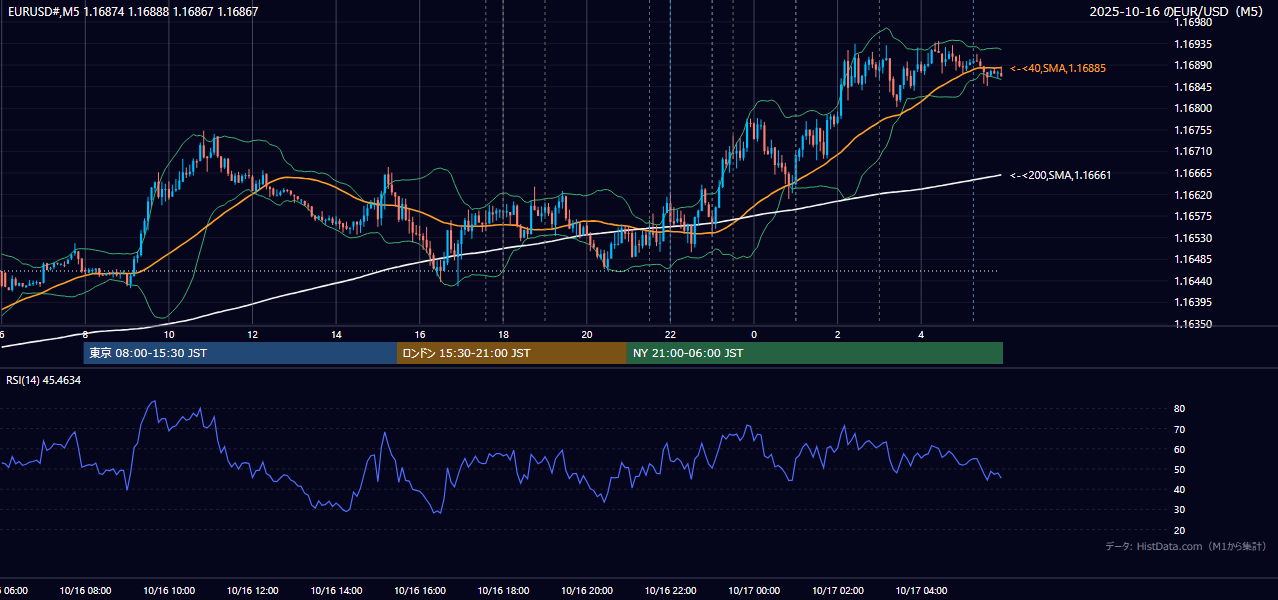The width and height of the screenshot is (1278, 600).
Task: Click the bottom axis date 10/16 20:00
Action: pos(587,590)
